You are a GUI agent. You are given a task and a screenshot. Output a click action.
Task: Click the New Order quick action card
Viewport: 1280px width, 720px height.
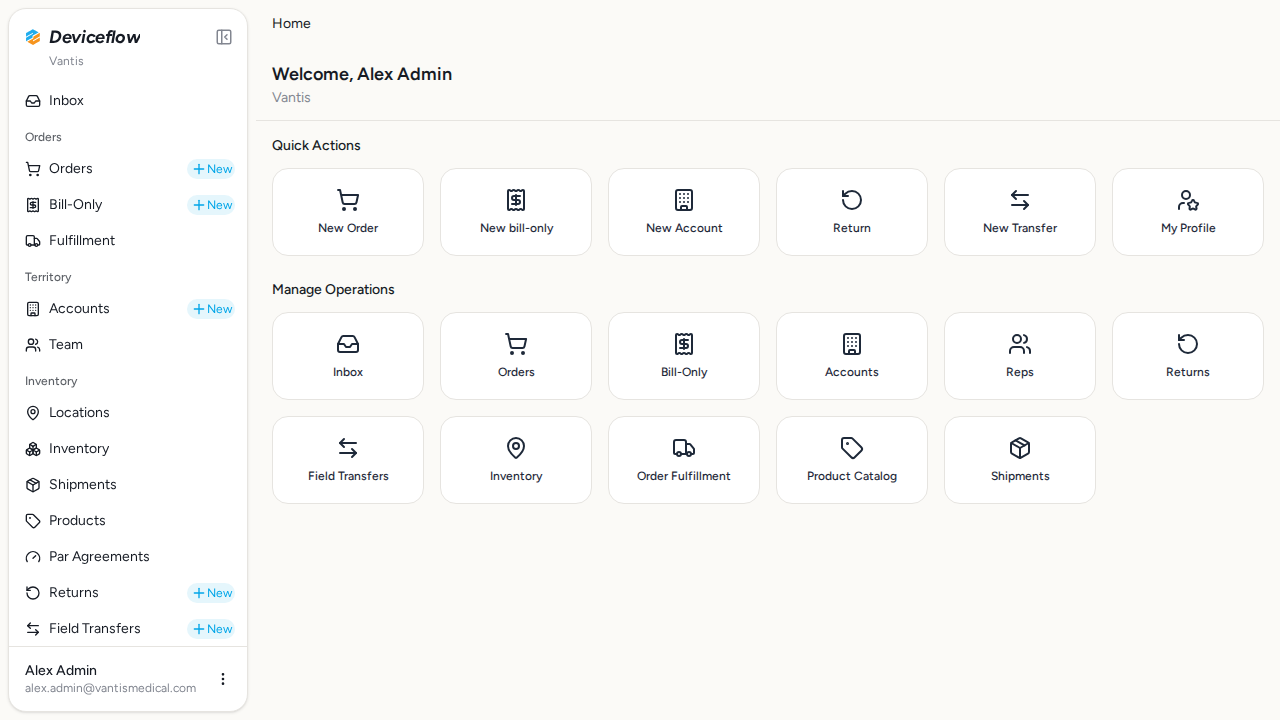[348, 212]
